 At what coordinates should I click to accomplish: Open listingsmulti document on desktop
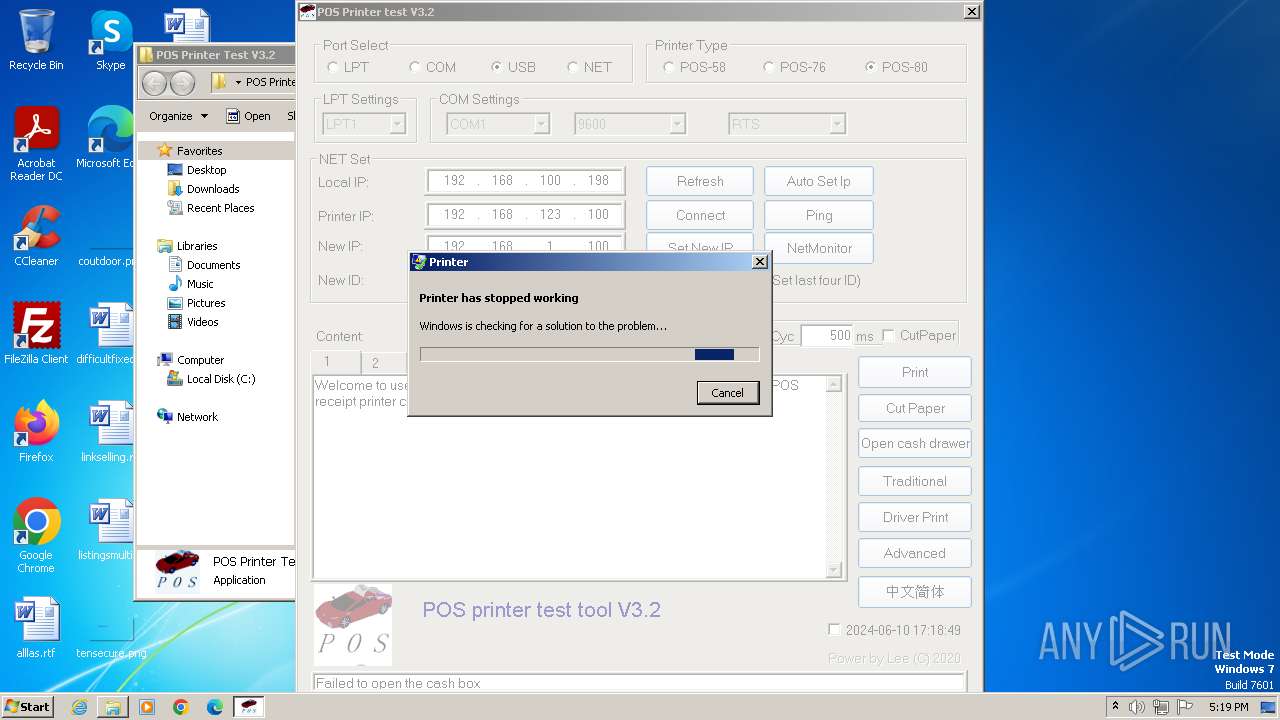[x=108, y=530]
